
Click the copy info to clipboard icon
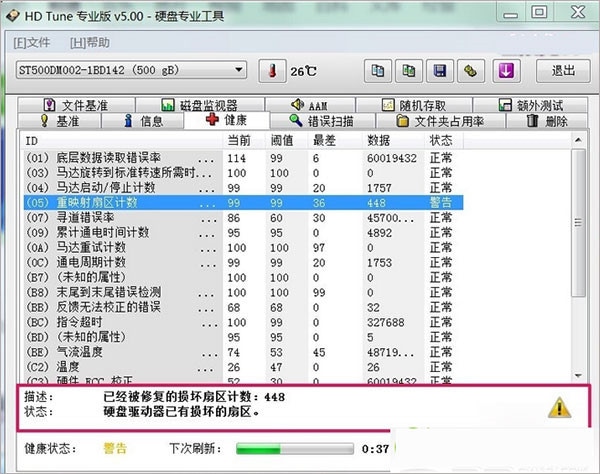[378, 71]
